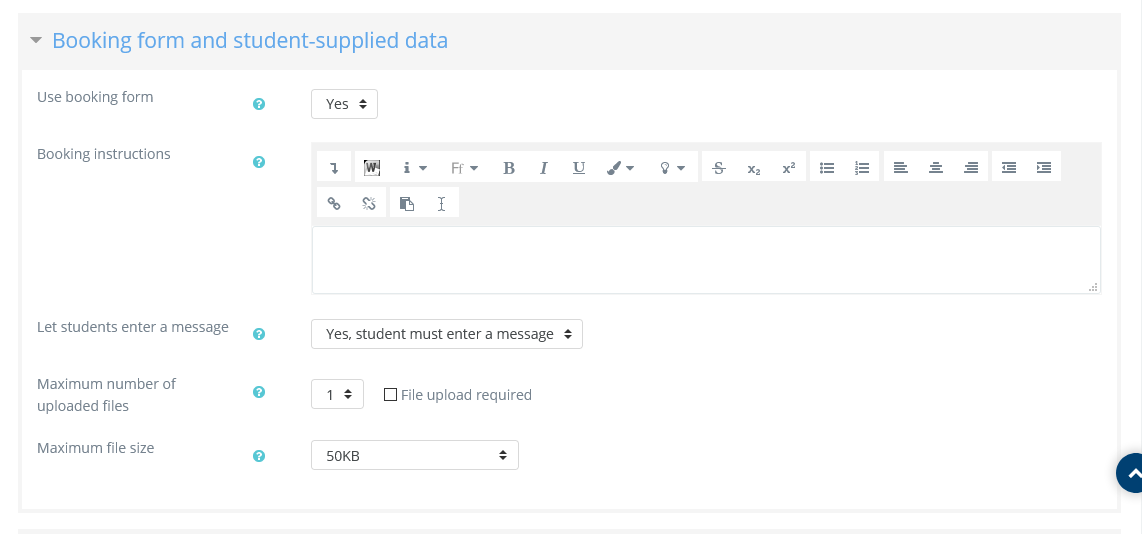Toggle bold formatting in the editor
The image size is (1142, 534).
pyautogui.click(x=509, y=168)
